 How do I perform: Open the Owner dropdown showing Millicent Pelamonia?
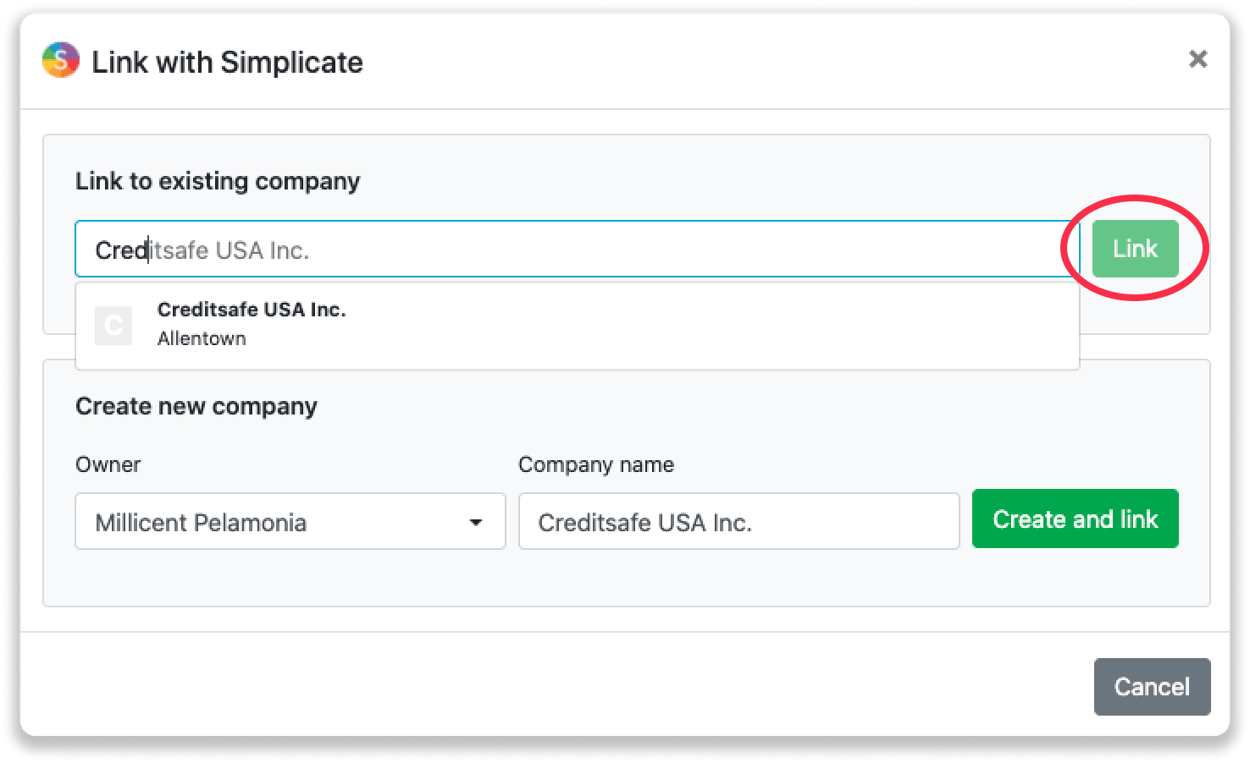click(x=290, y=521)
